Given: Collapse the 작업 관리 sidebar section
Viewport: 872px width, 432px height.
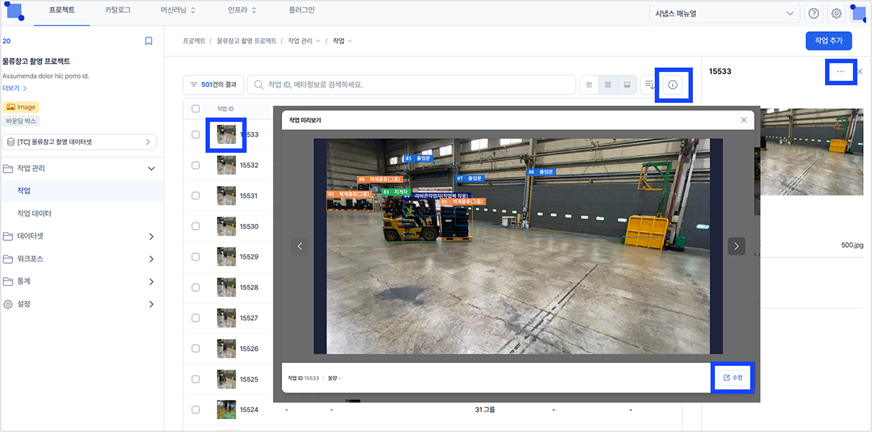Looking at the screenshot, I should tap(151, 168).
